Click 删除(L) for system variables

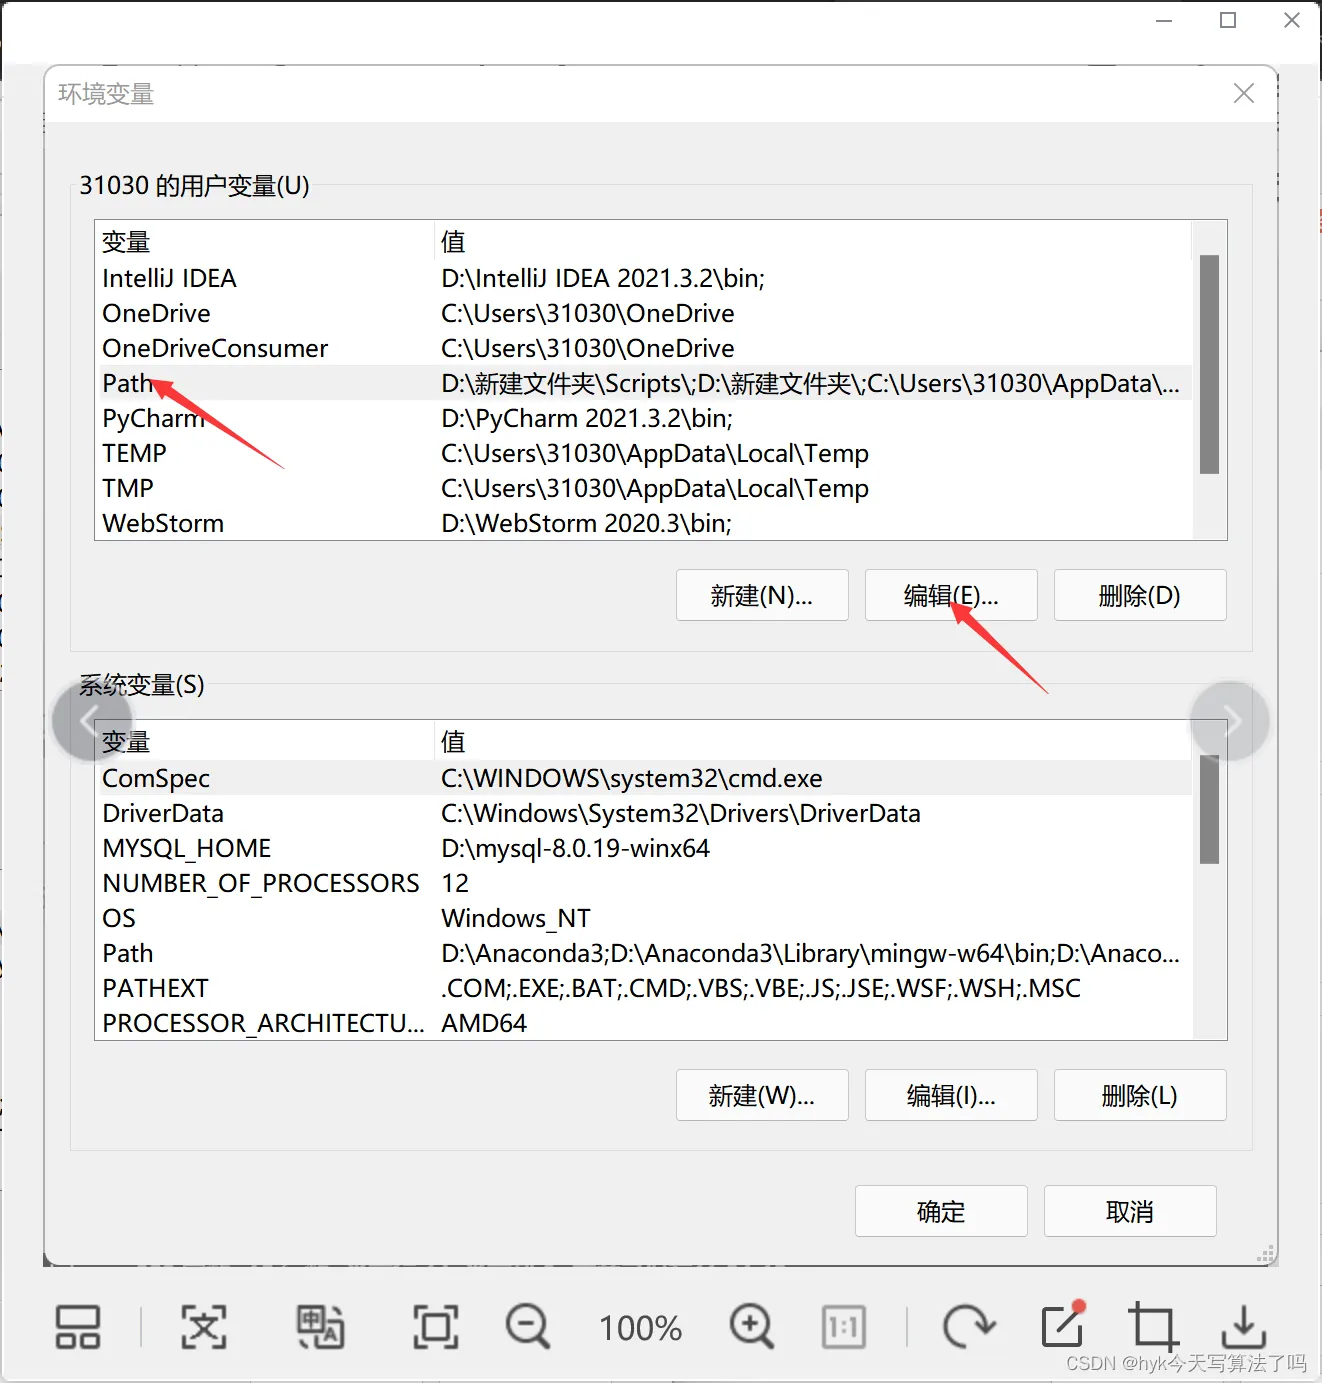click(x=1140, y=1095)
